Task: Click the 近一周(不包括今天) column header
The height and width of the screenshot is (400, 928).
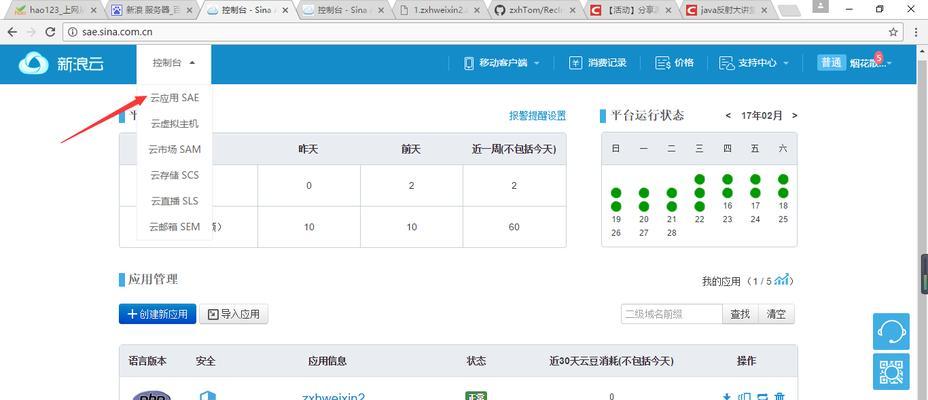Action: coord(514,149)
